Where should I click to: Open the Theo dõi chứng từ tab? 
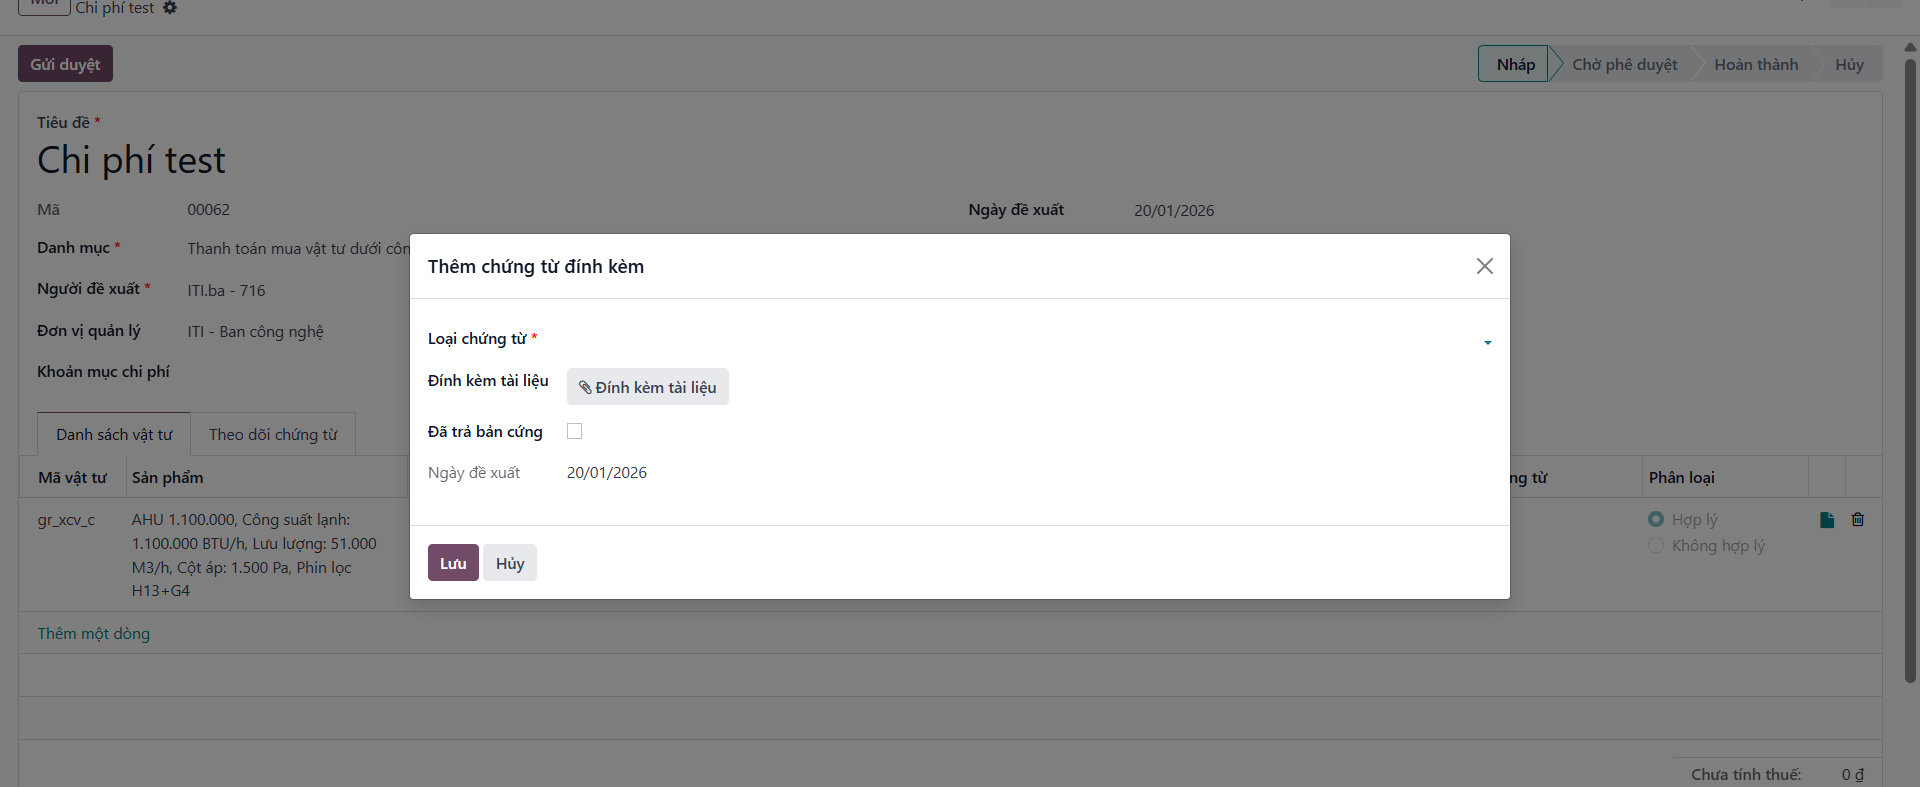[x=273, y=434]
